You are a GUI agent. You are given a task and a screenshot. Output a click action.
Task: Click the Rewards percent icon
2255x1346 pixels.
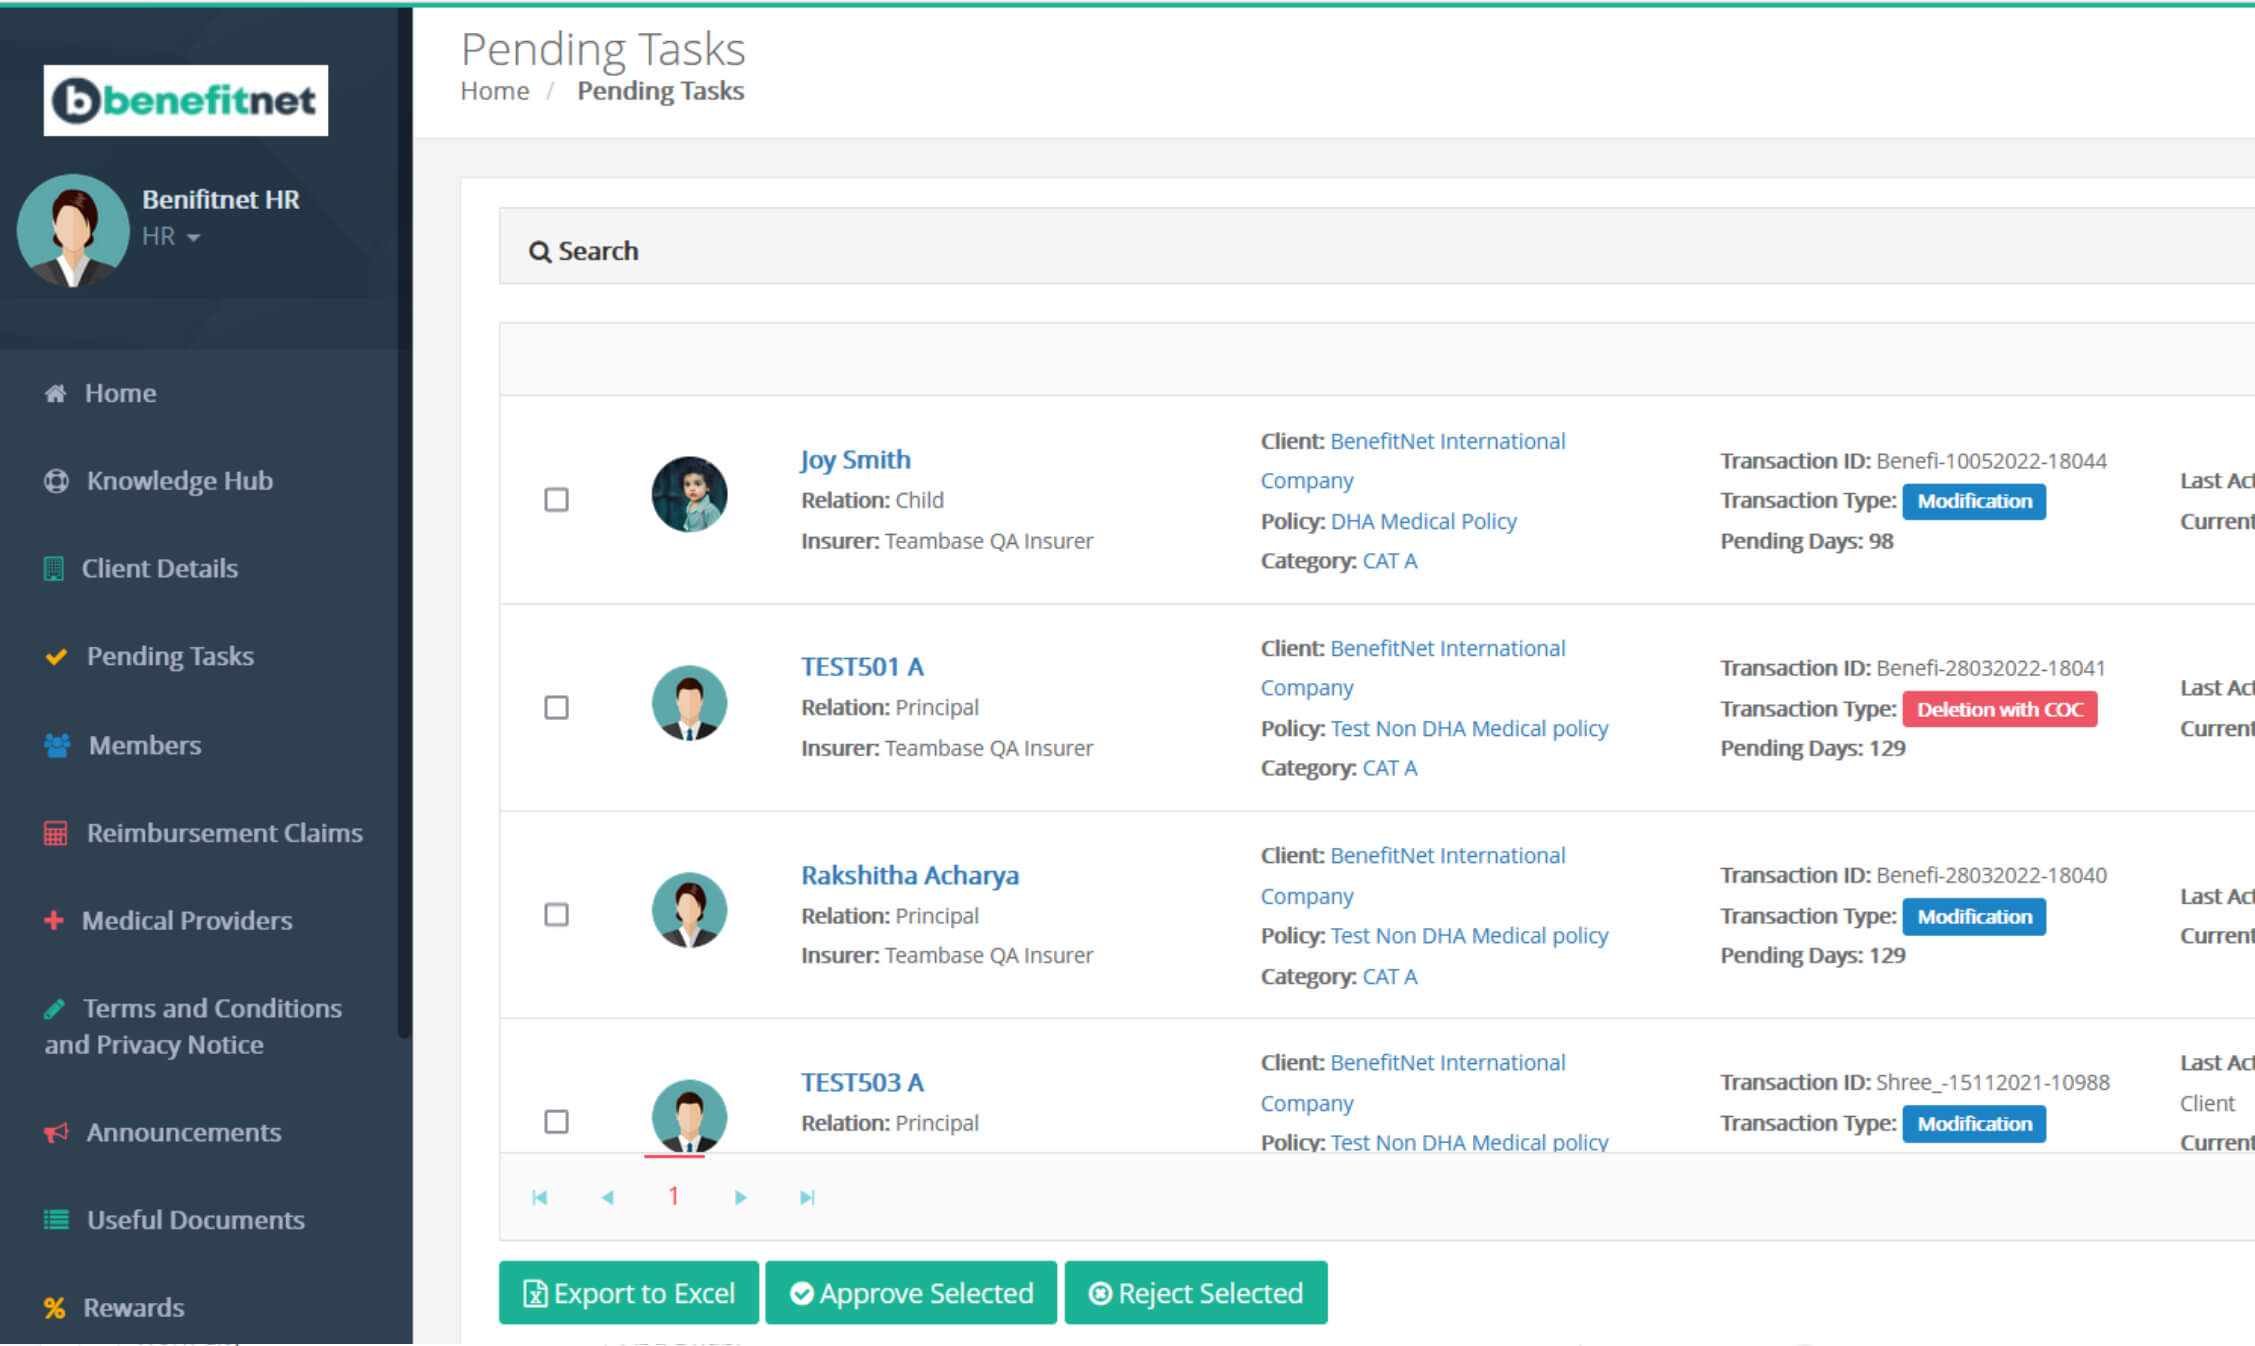(55, 1308)
